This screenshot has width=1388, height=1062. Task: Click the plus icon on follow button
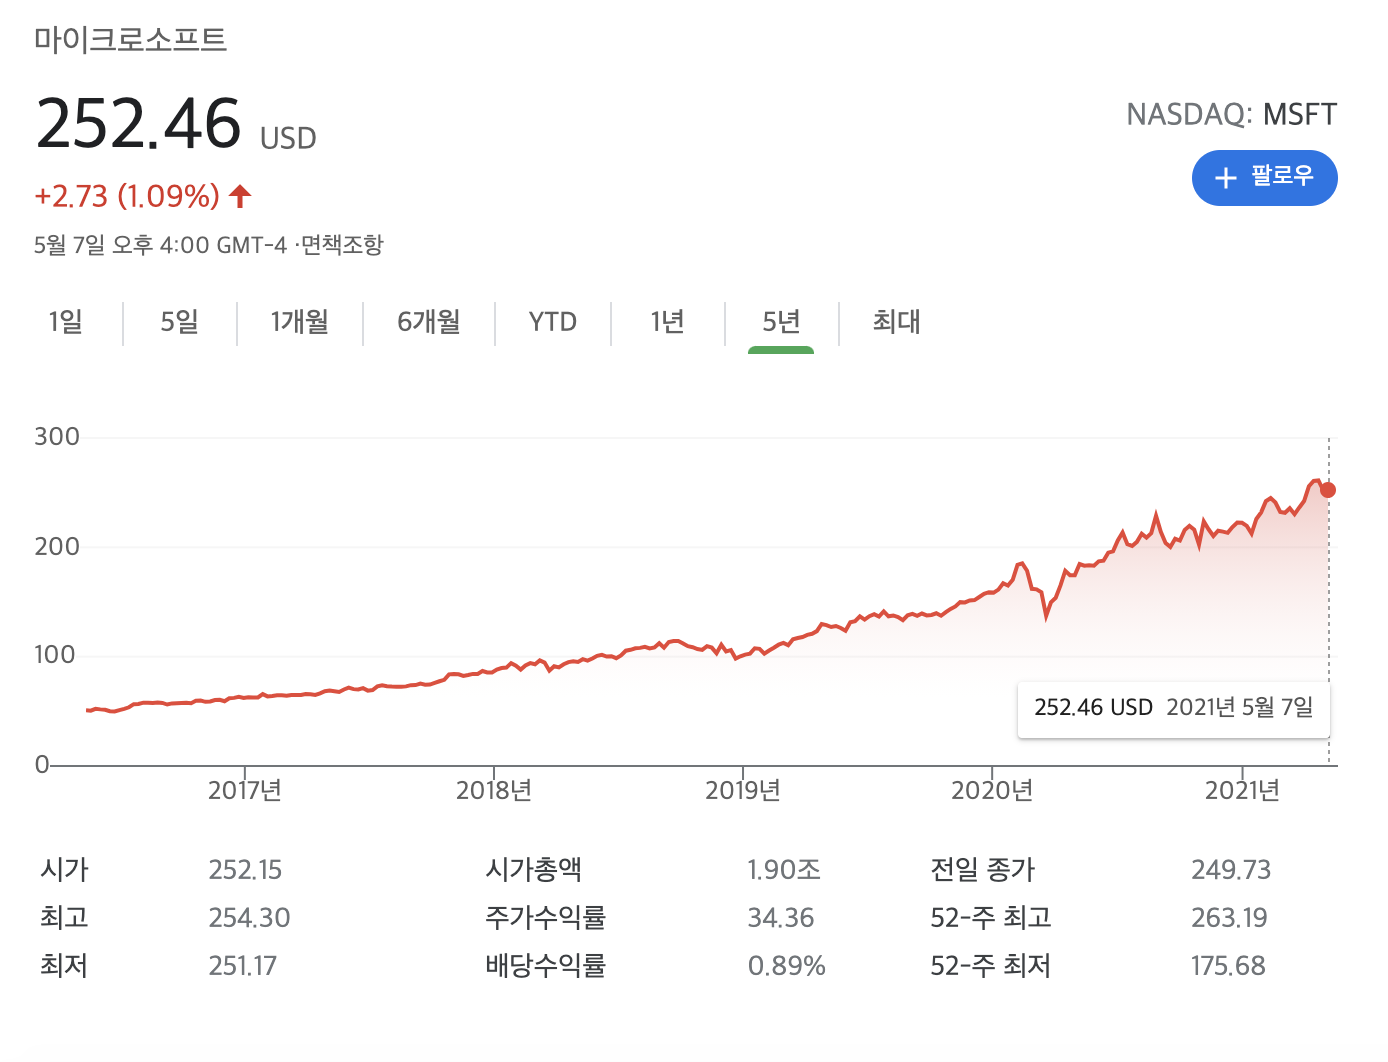pos(1225,178)
